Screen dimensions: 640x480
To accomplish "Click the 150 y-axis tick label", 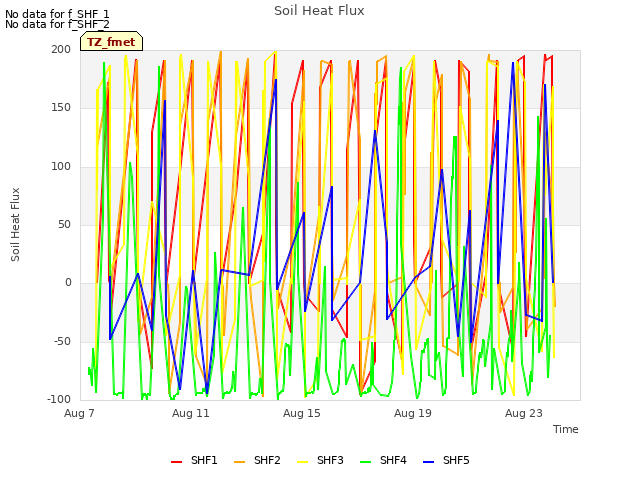I will [61, 108].
